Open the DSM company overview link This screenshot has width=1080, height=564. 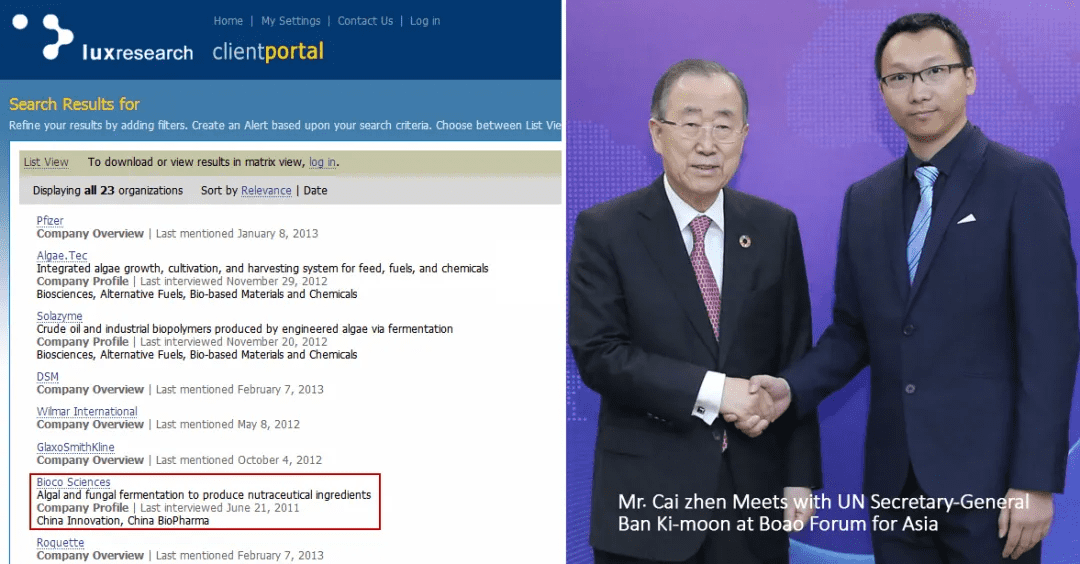[48, 377]
